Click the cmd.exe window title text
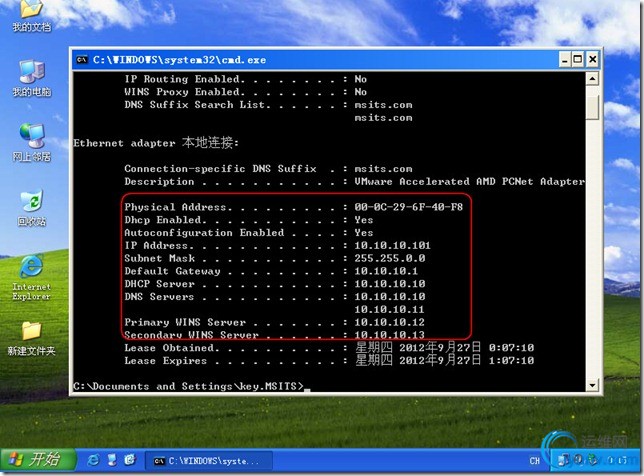This screenshot has height=476, width=644. [179, 60]
